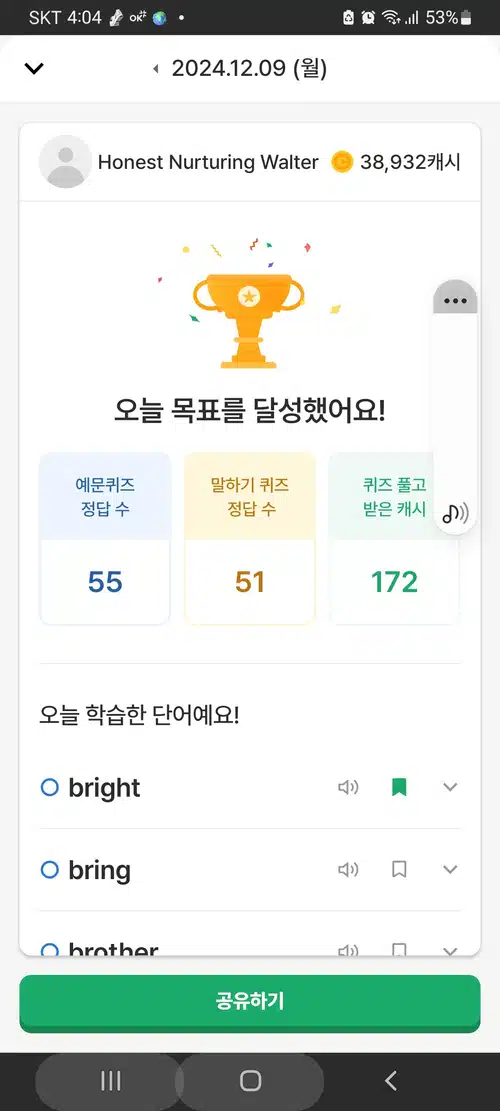Image resolution: width=500 pixels, height=1111 pixels.
Task: Tap the gold cash coin icon
Action: 342,162
